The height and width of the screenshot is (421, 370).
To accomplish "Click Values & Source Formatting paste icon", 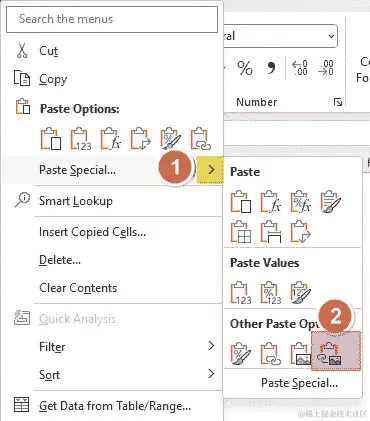I will pos(301,293).
